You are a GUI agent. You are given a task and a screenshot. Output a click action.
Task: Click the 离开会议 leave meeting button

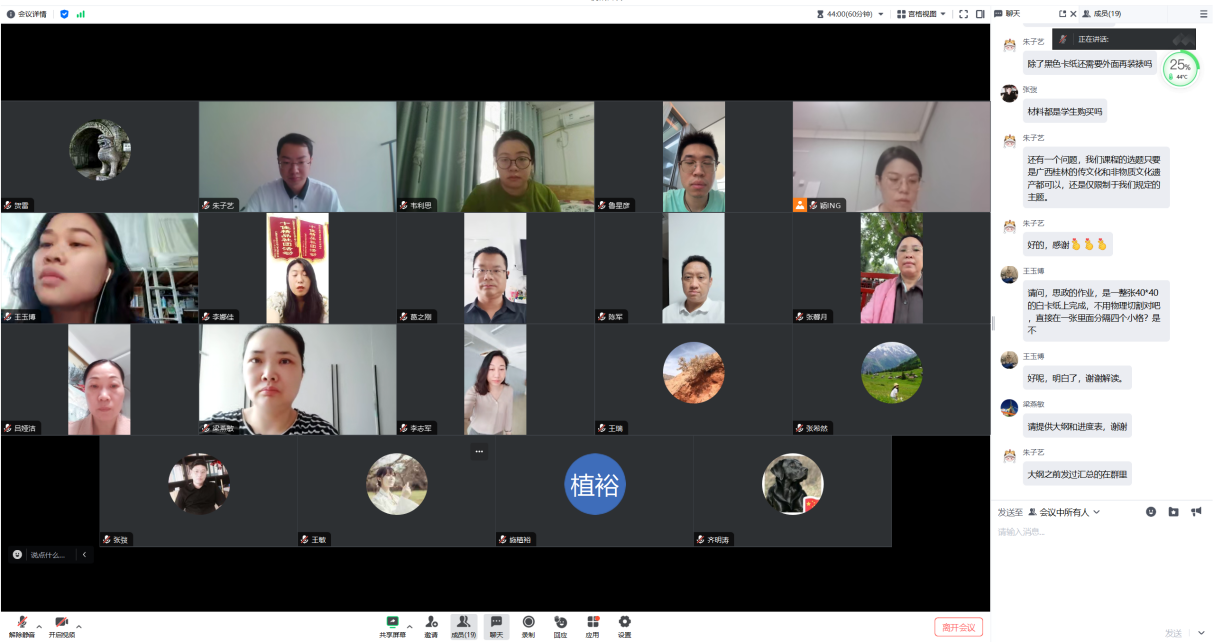(958, 627)
